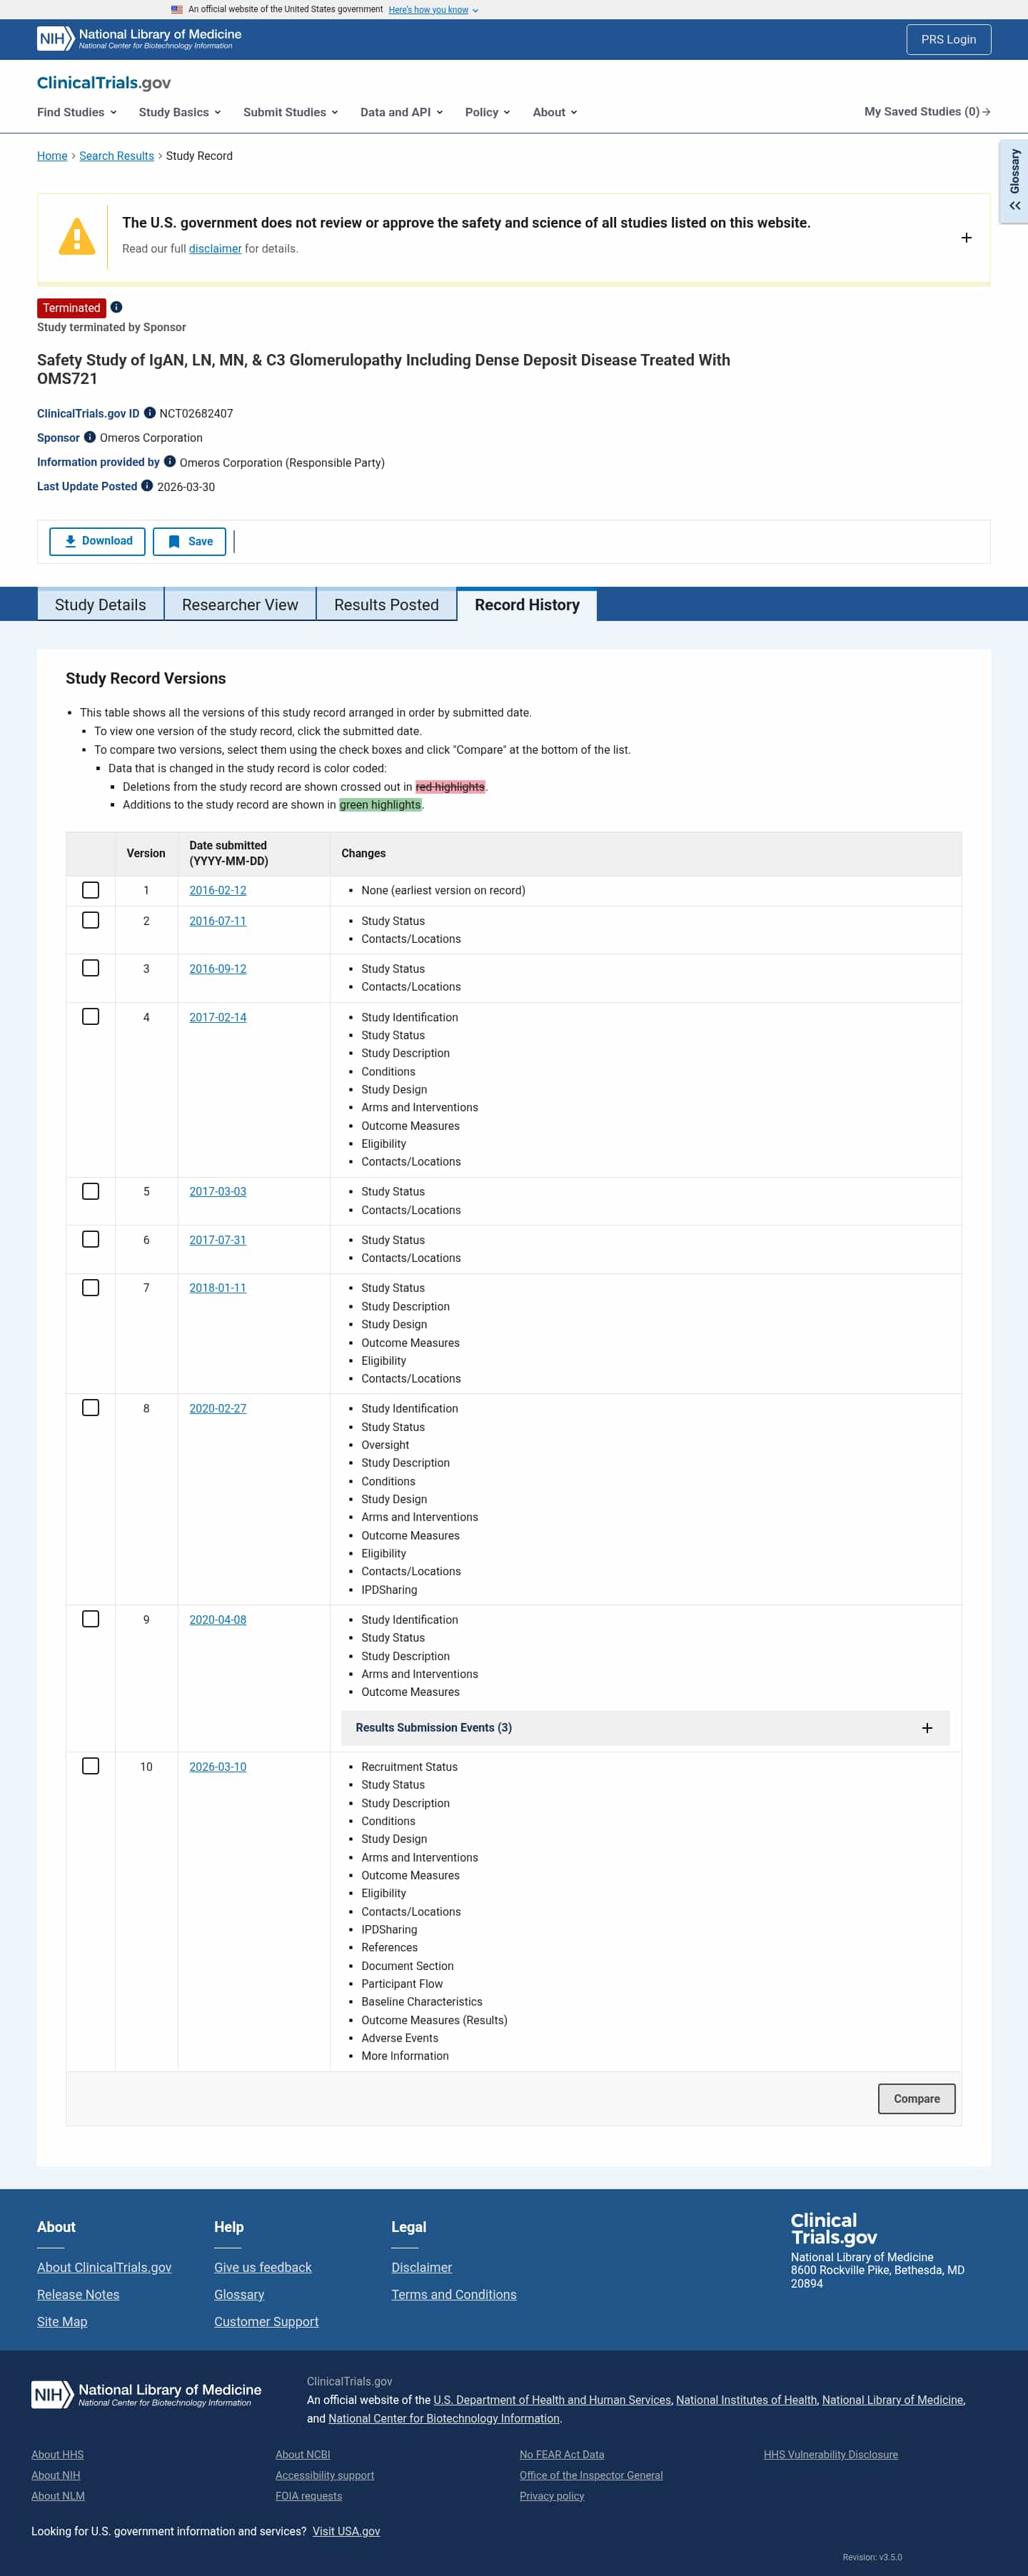Click the ClinicalTrials.gov site logo
Screen dimensions: 1028x2576
104,83
